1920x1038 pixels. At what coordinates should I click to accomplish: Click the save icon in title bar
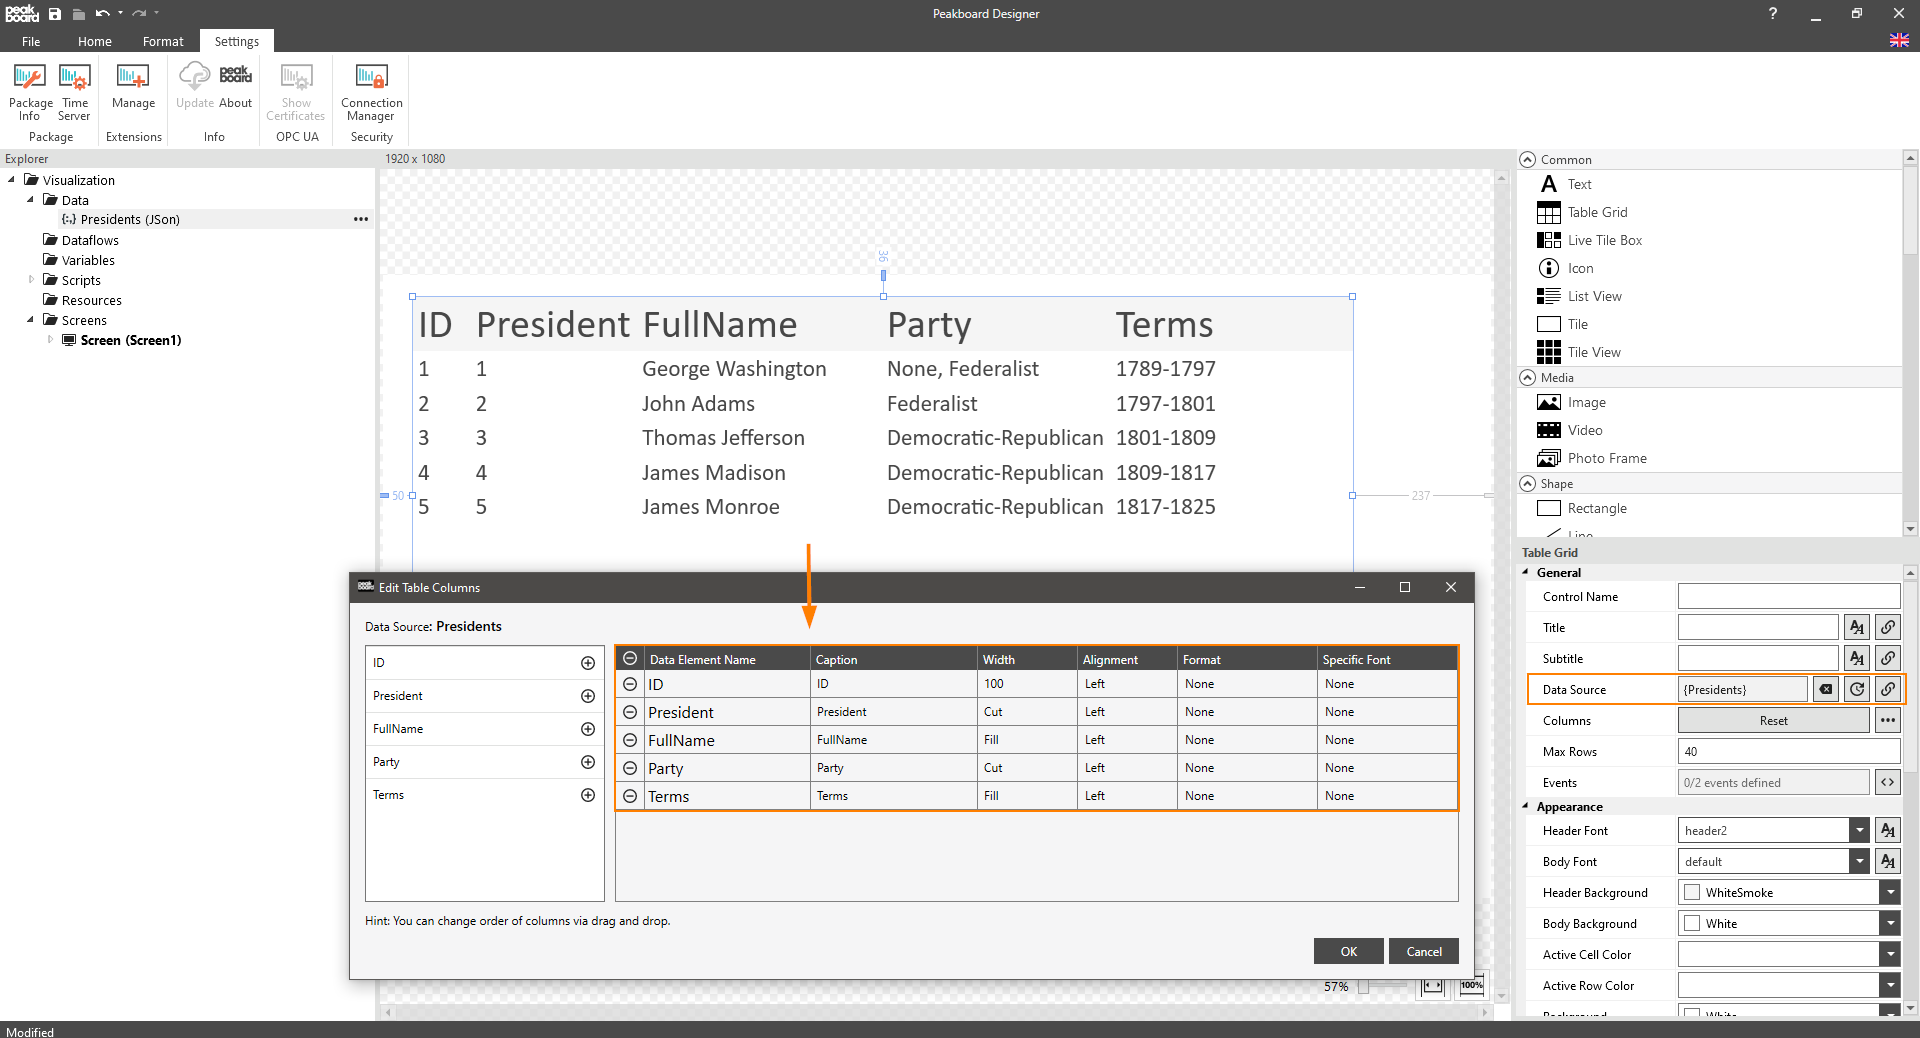click(x=55, y=14)
